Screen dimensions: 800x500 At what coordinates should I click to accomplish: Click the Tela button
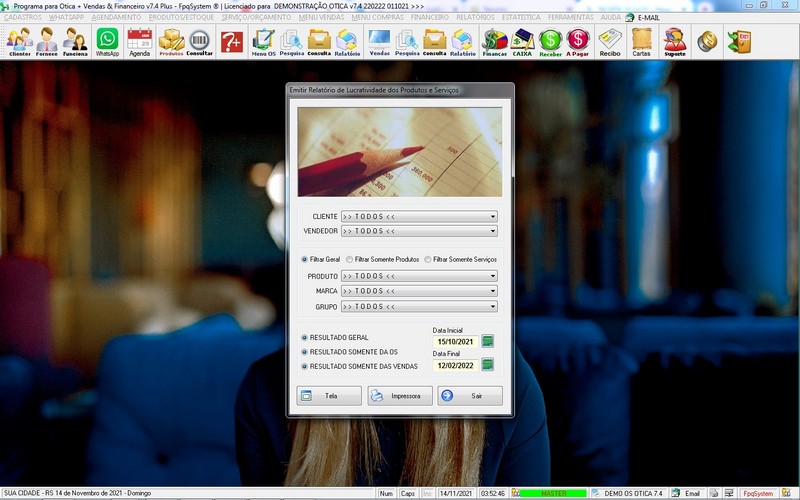coord(329,396)
